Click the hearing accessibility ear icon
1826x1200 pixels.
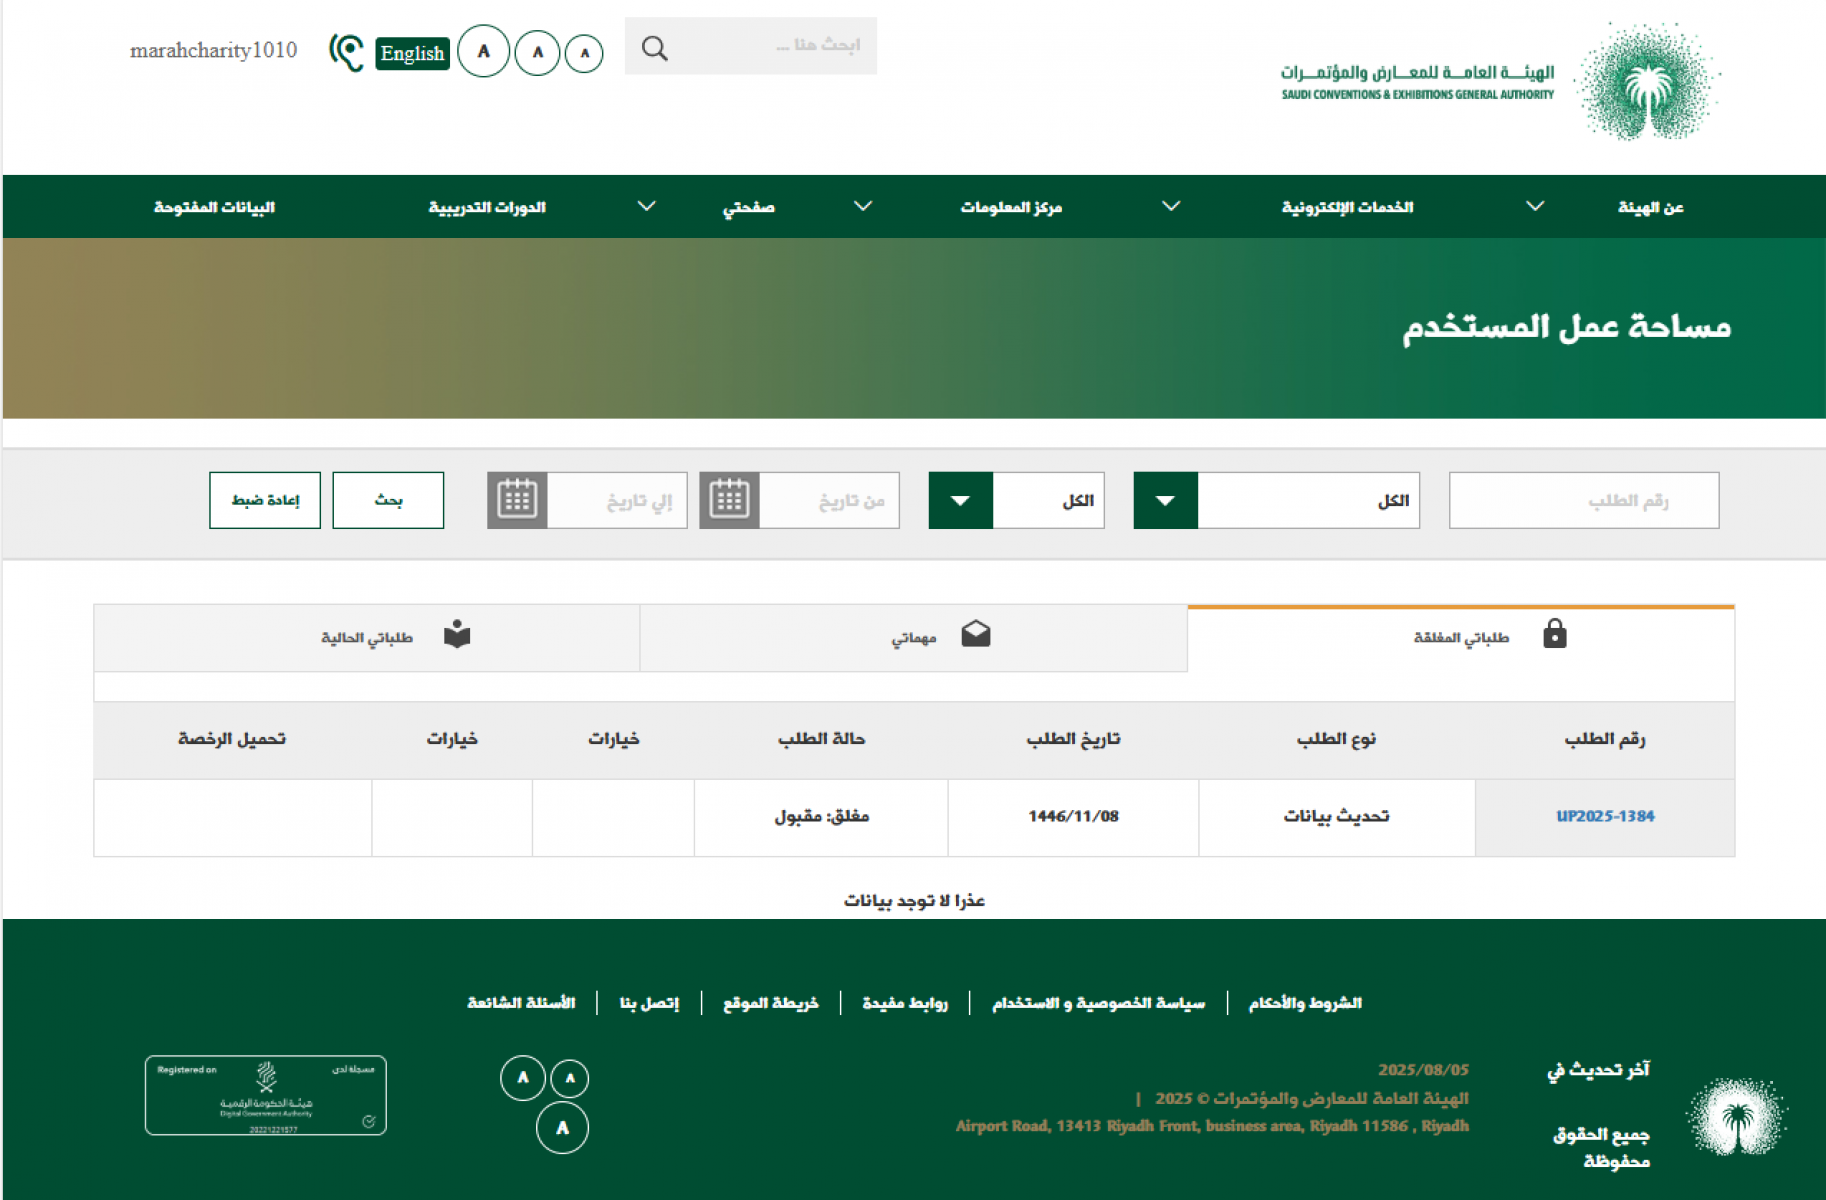coord(346,52)
